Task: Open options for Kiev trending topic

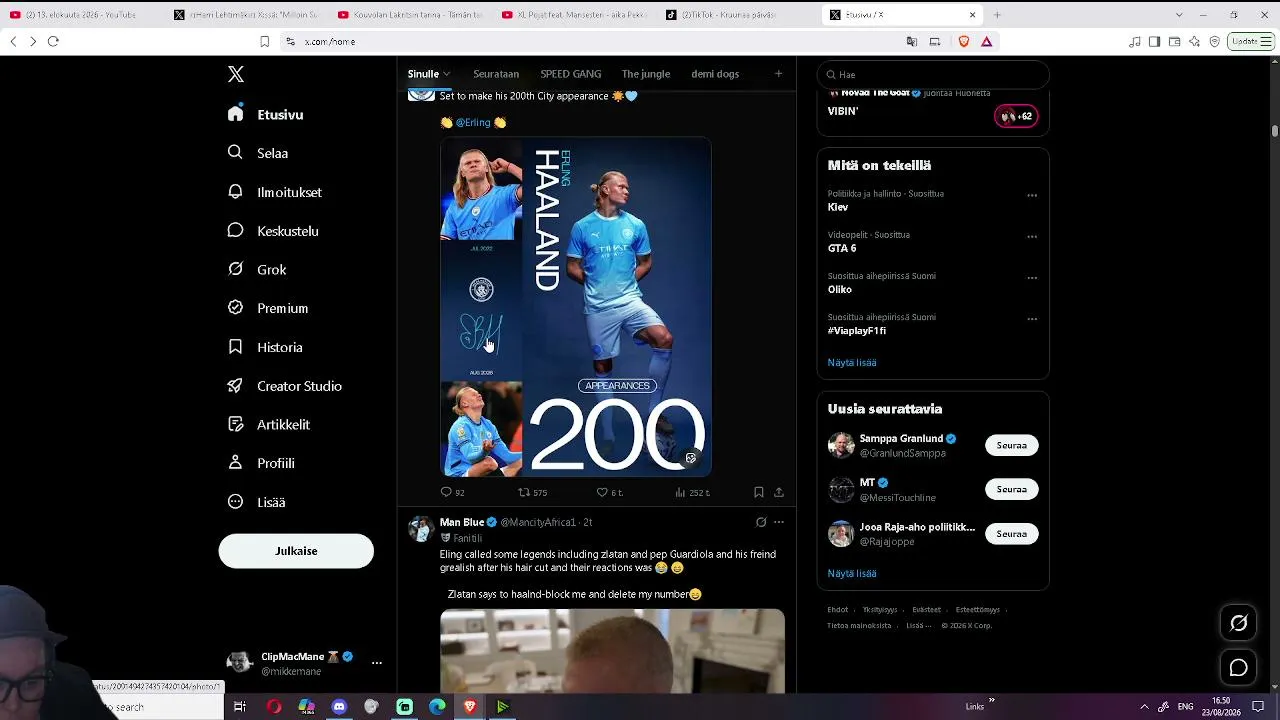Action: pyautogui.click(x=1032, y=195)
